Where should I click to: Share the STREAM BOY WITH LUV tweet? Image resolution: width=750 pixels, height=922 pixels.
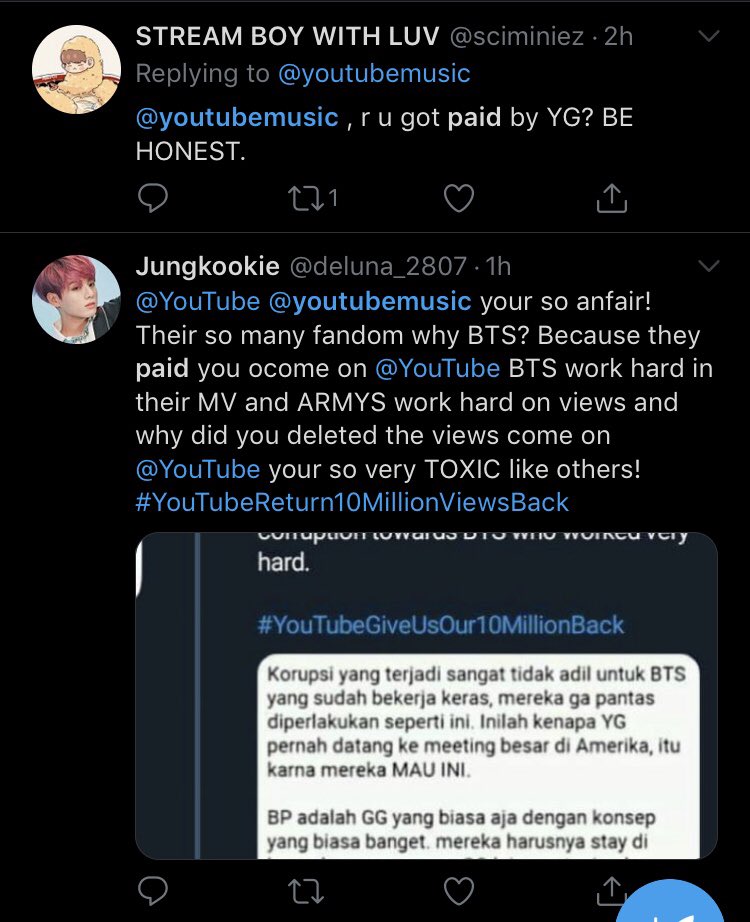click(x=612, y=198)
